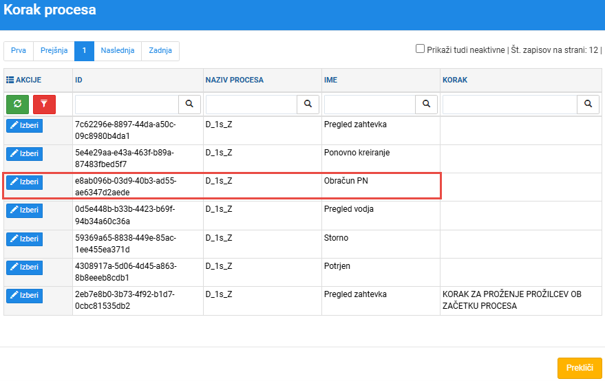Screen dimensions: 605x381
Task: Click D_1s_Z in the Storno row
Action: (x=219, y=238)
